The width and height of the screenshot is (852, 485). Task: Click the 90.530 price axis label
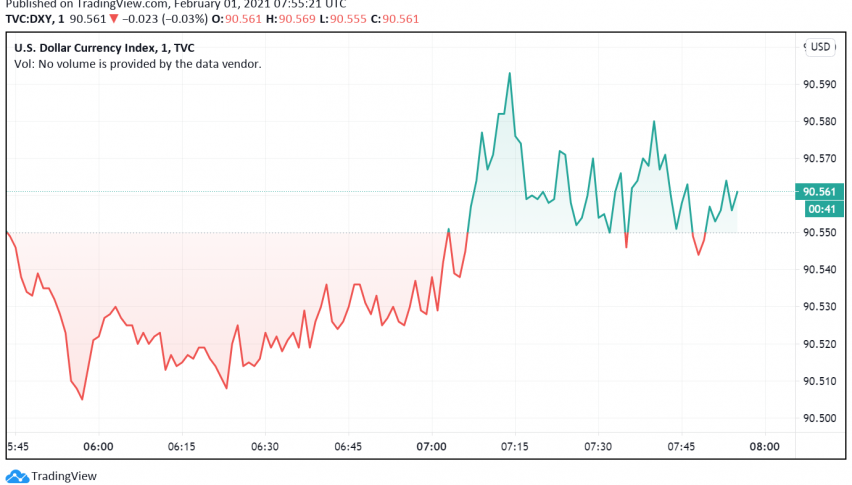click(x=819, y=307)
